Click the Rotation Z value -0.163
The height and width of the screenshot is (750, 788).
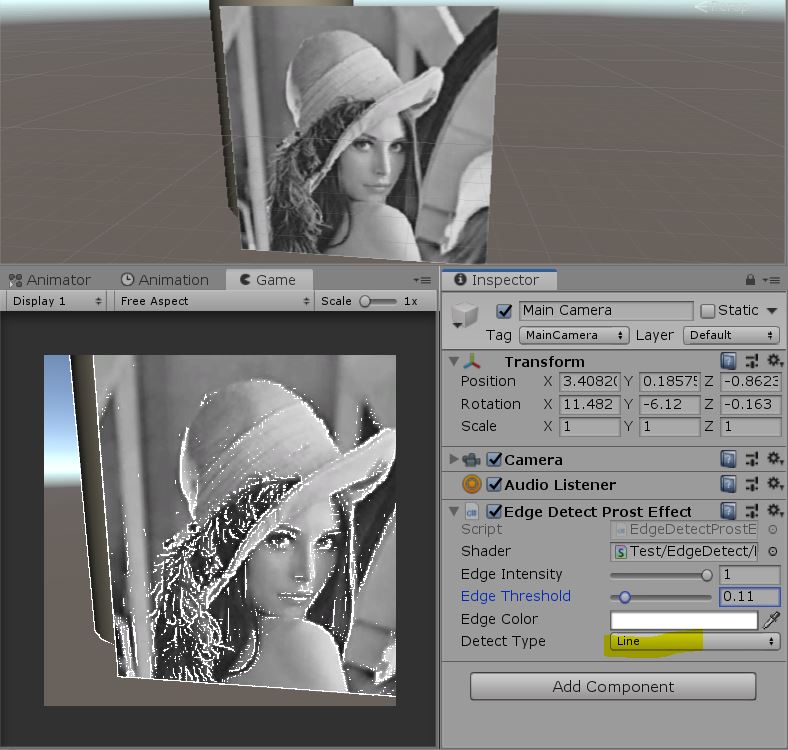tap(750, 404)
